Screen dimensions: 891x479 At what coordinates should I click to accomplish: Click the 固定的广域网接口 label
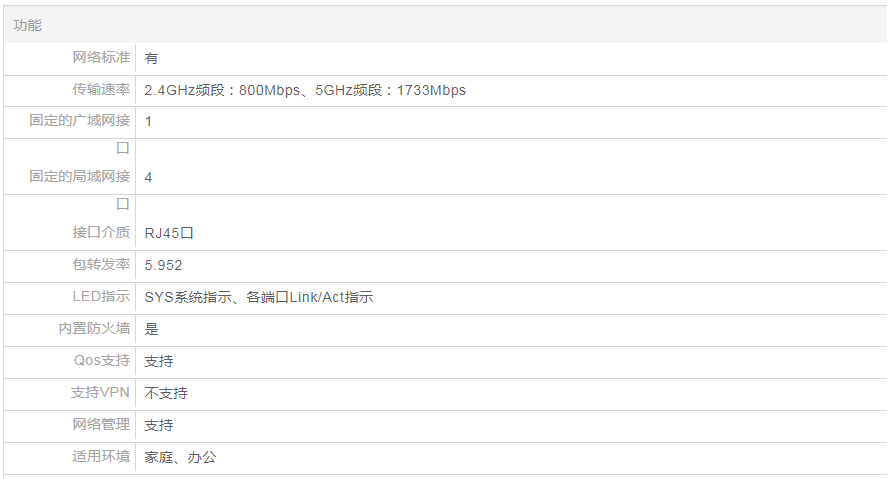coord(80,121)
